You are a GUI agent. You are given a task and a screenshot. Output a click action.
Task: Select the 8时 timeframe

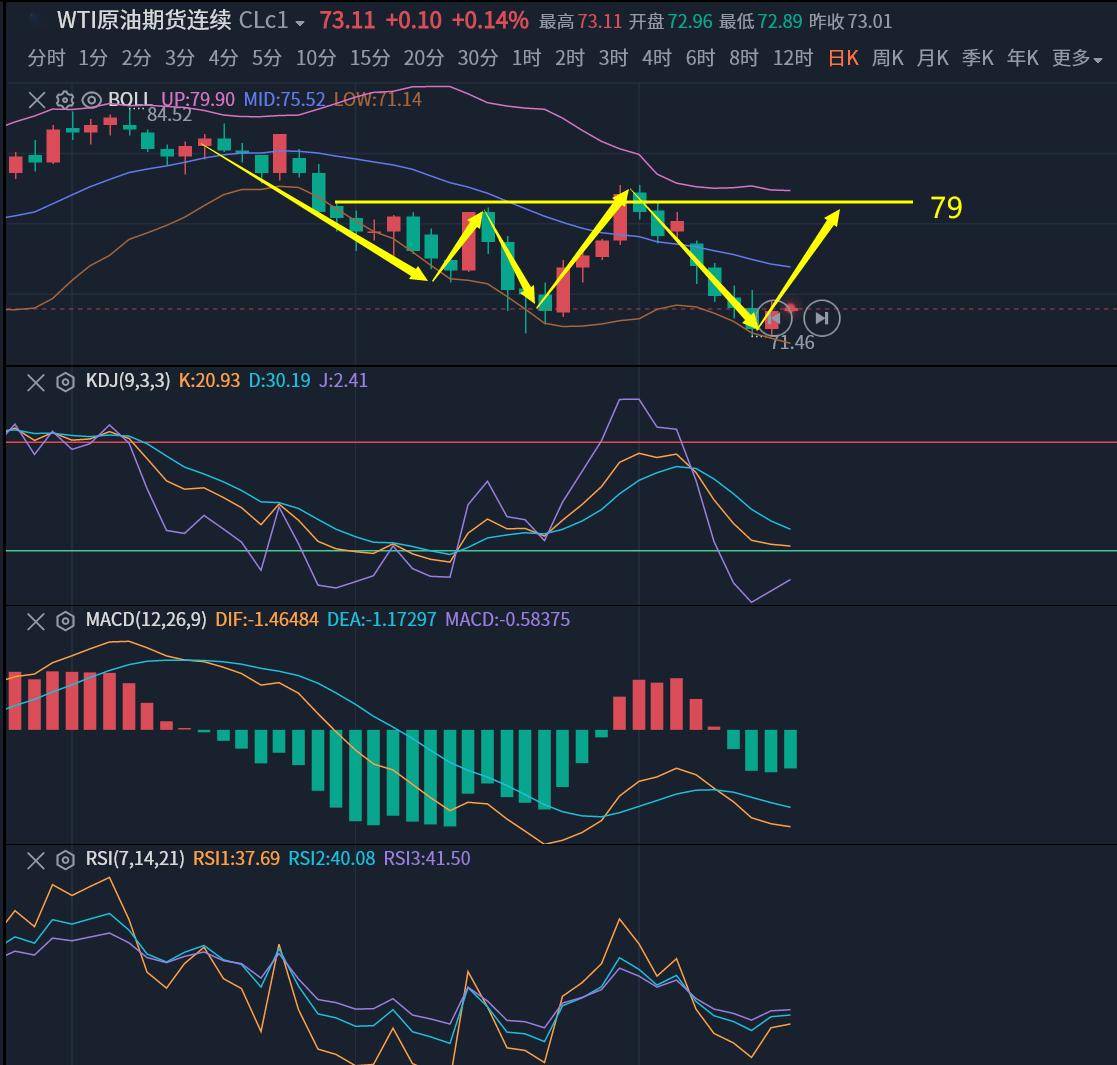[x=744, y=58]
